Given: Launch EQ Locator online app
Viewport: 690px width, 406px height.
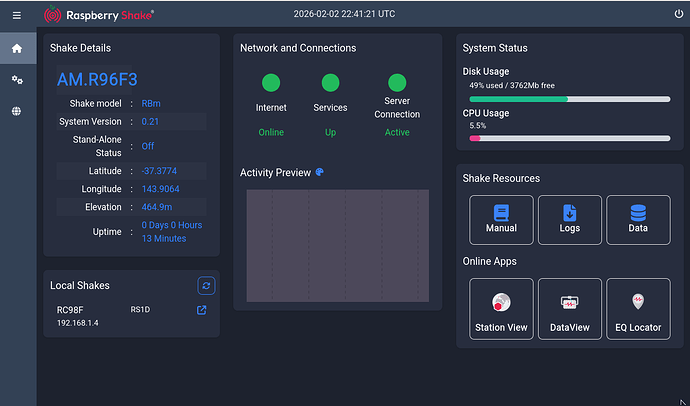Looking at the screenshot, I should (638, 309).
